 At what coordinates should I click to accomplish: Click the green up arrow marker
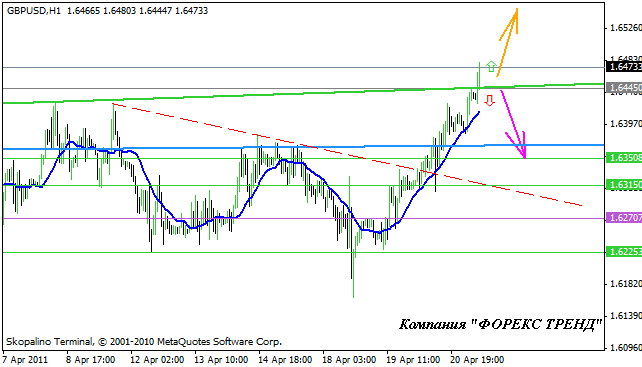click(x=491, y=67)
